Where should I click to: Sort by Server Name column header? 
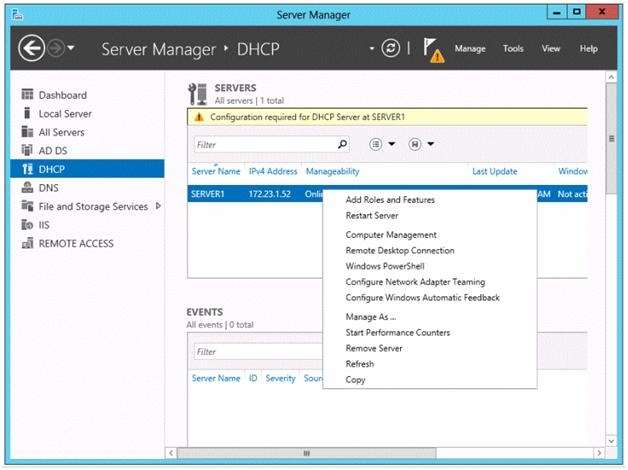pos(216,171)
